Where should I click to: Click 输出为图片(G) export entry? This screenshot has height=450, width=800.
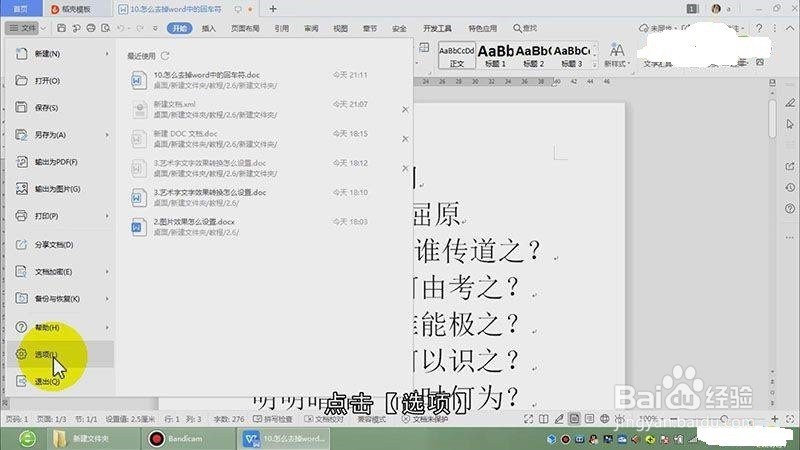pos(60,189)
